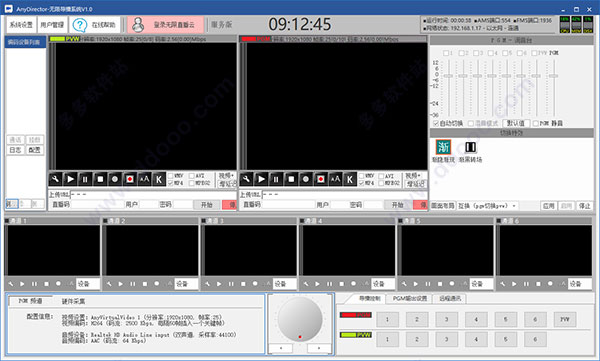Click the PVW K keying icon
This screenshot has width=600, height=361.
point(159,179)
